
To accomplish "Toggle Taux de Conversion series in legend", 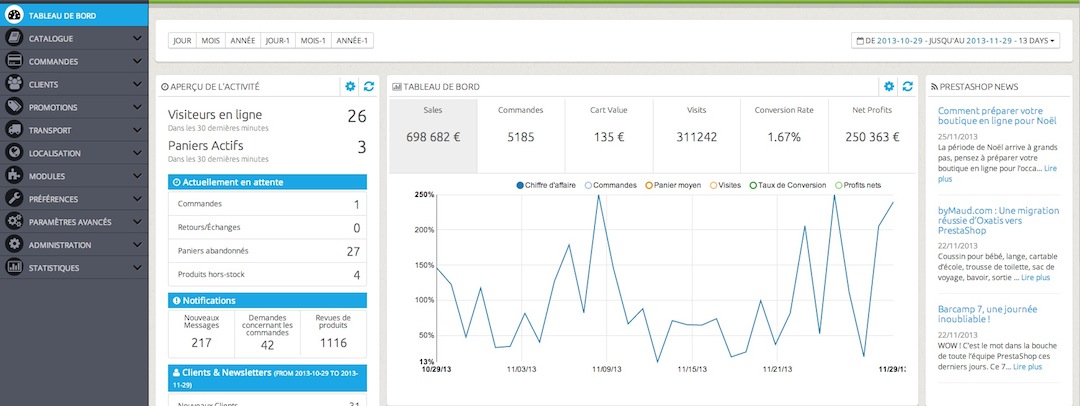I will (x=787, y=185).
